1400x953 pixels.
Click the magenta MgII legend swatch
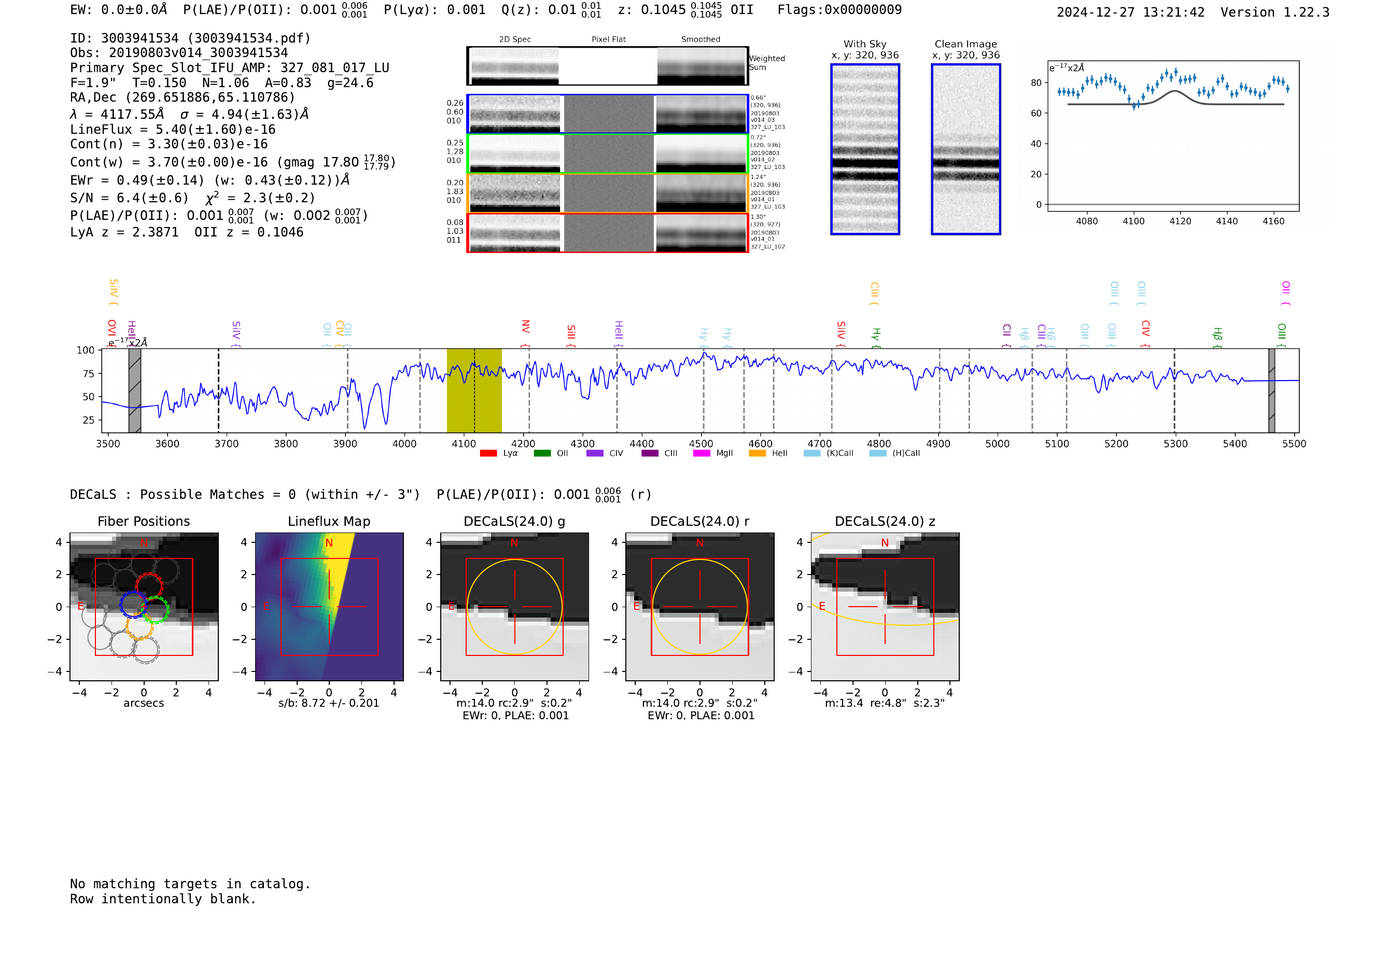click(x=701, y=453)
